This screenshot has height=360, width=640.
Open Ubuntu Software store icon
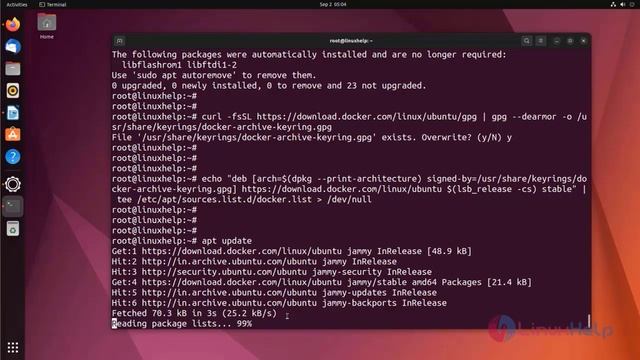click(13, 135)
